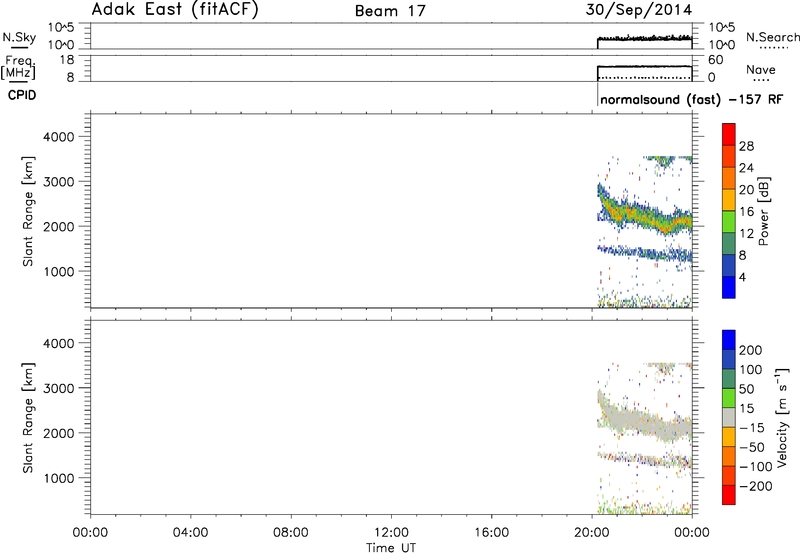Click the blue bottom of Power color bar

pyautogui.click(x=729, y=287)
